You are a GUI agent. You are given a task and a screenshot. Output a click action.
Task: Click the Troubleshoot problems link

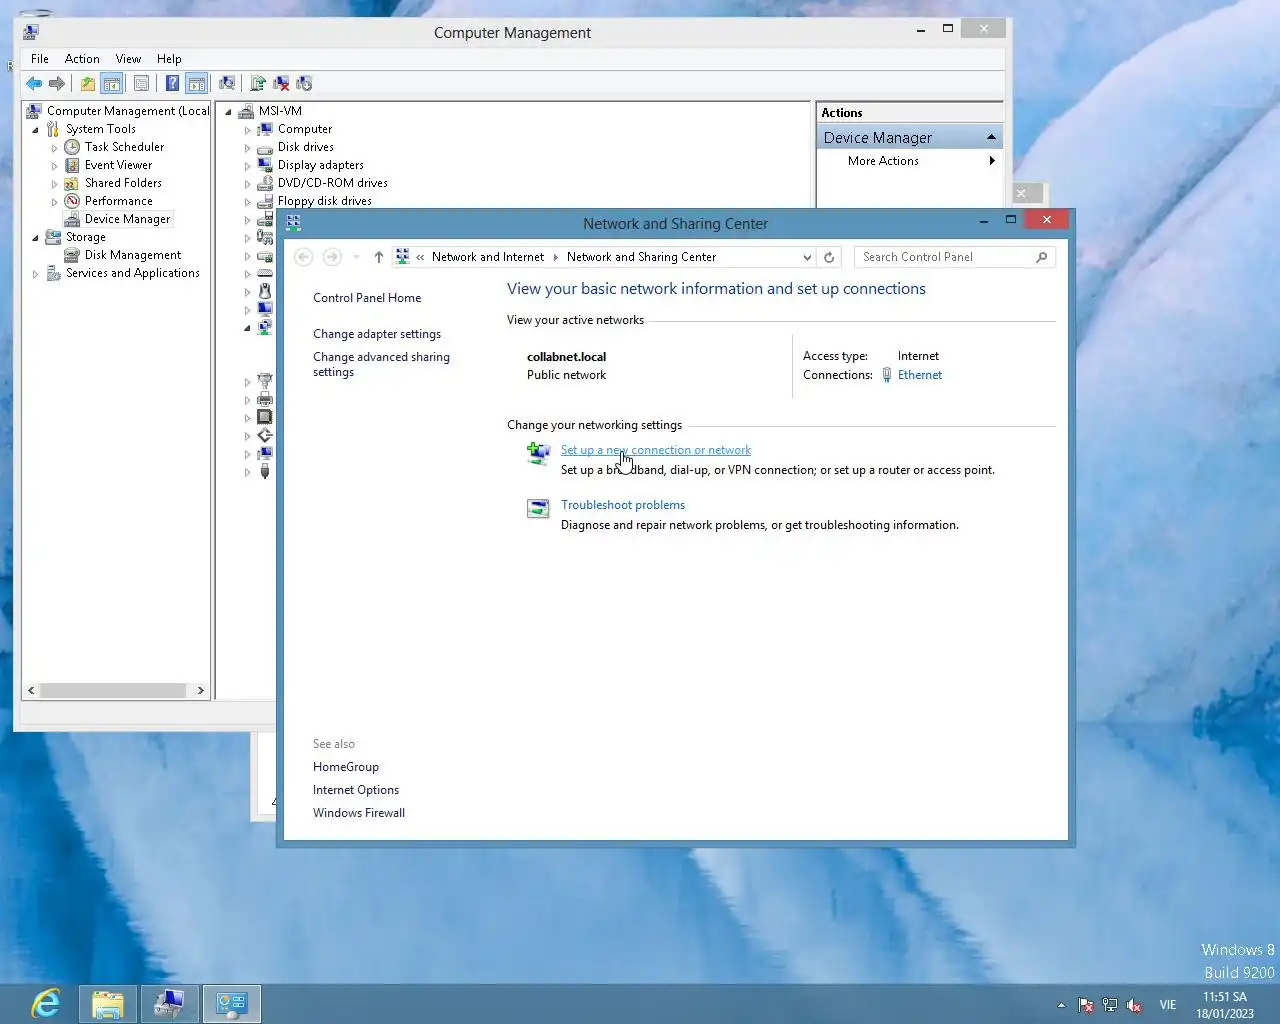(x=623, y=505)
